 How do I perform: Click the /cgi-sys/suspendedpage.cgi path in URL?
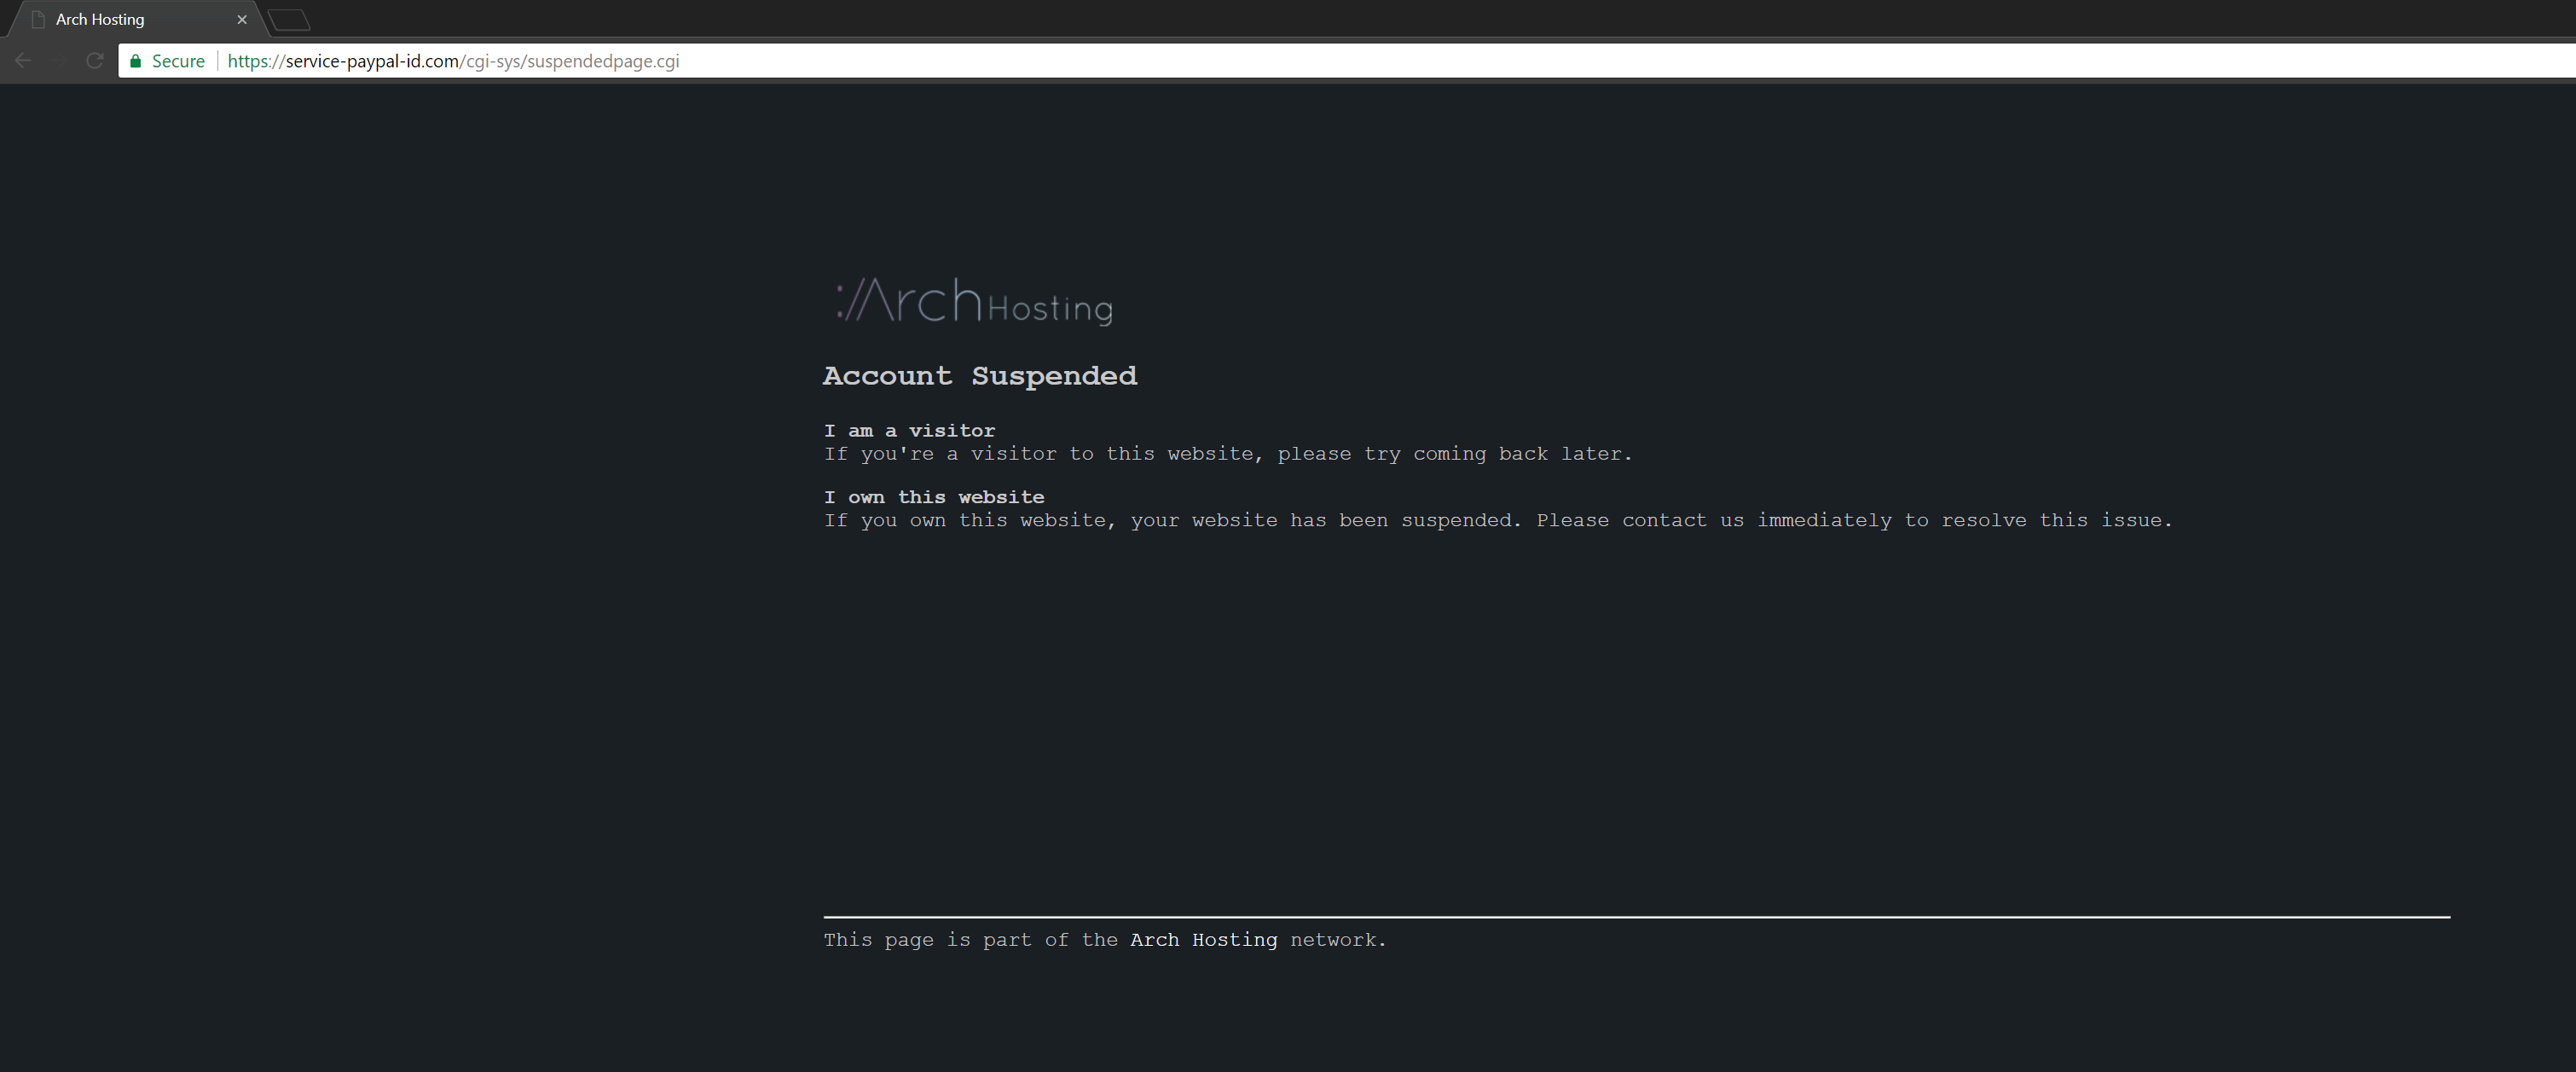(571, 61)
